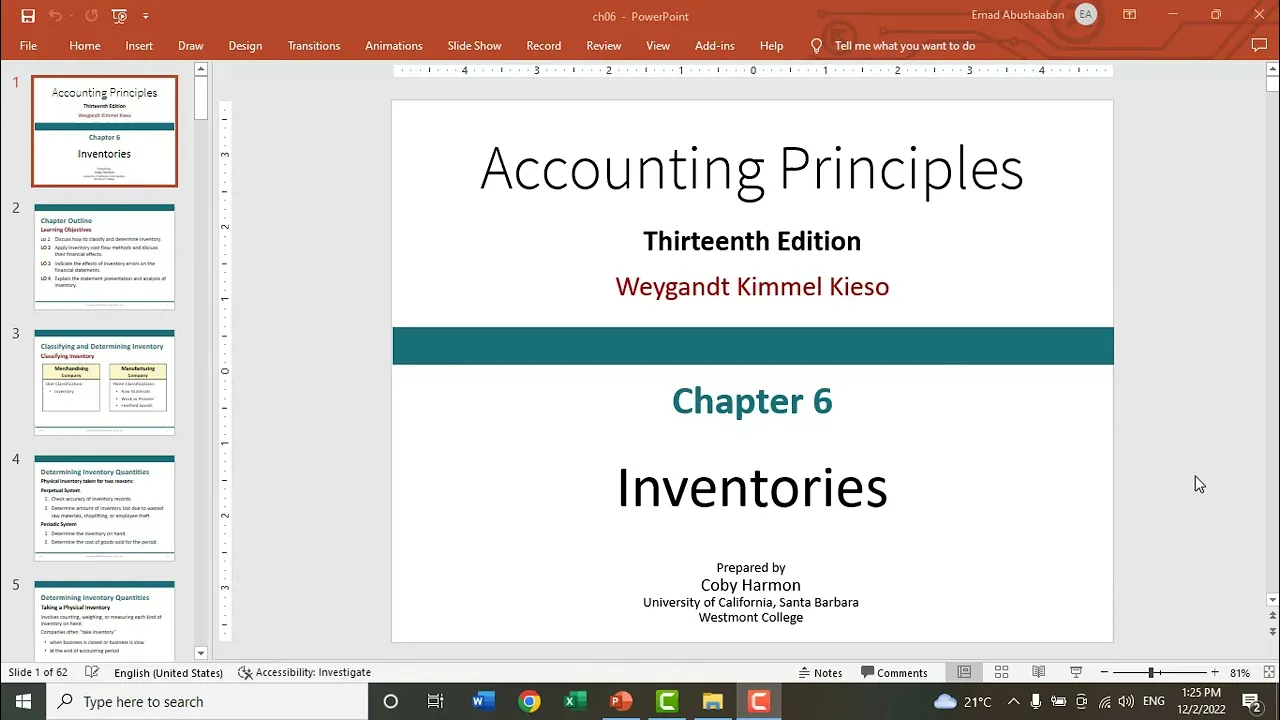Viewport: 1280px width, 720px height.
Task: Click the Weygandt Kimmel Kieso text
Action: (752, 287)
